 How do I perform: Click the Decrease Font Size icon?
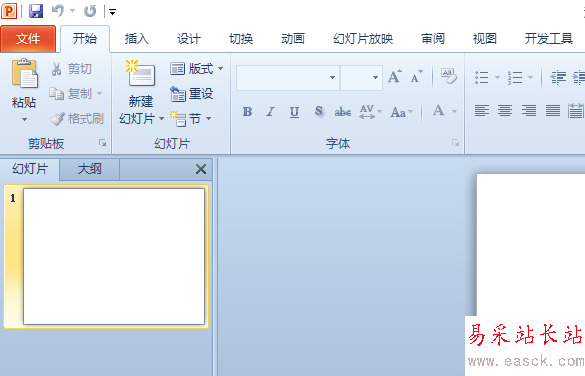coord(417,77)
